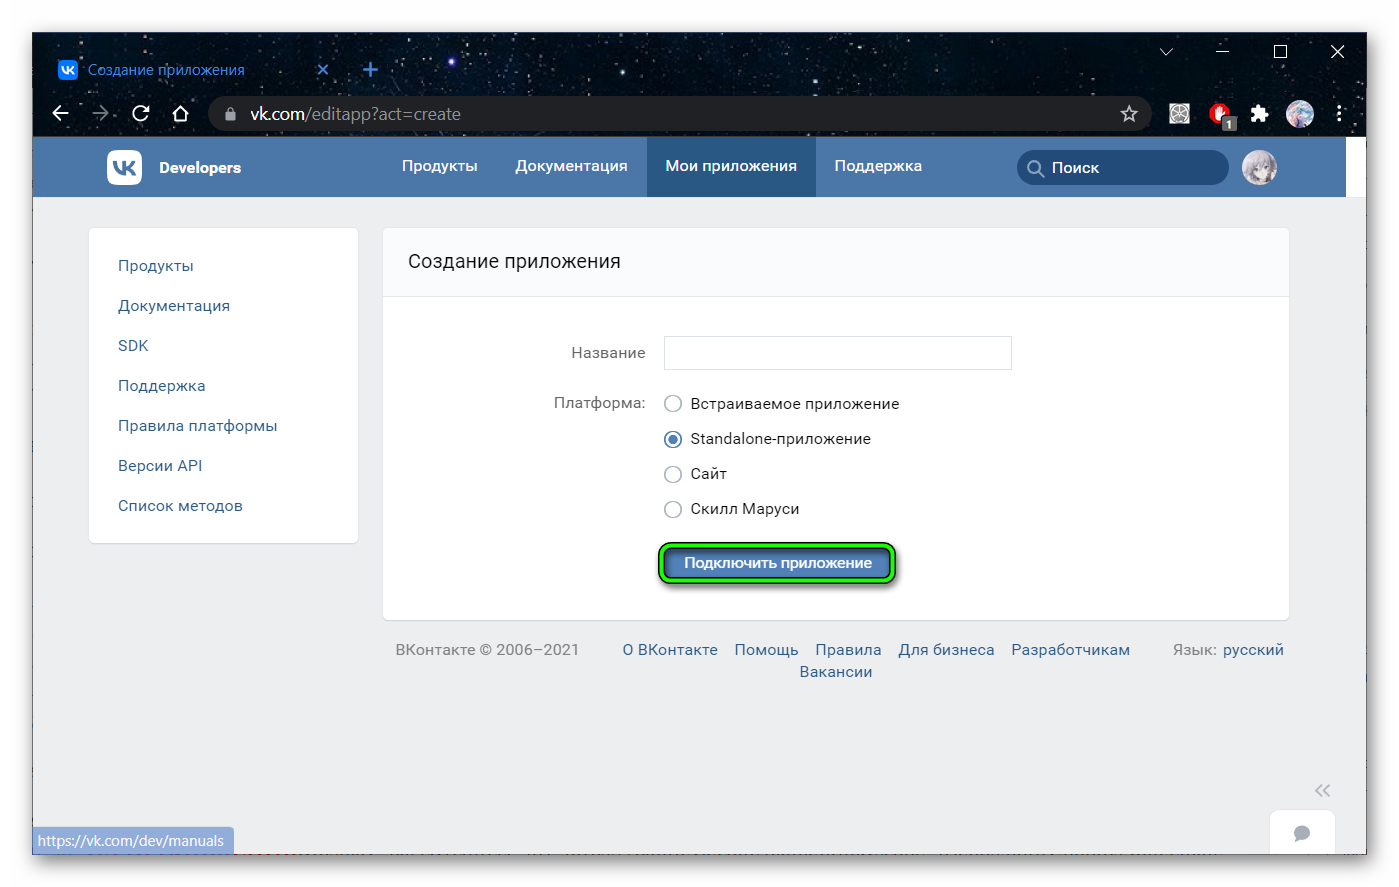Click the Поиск search field
1399x887 pixels.
tap(1122, 168)
